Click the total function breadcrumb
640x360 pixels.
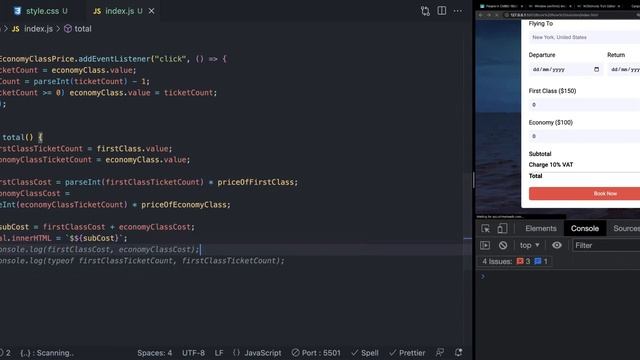[78, 29]
